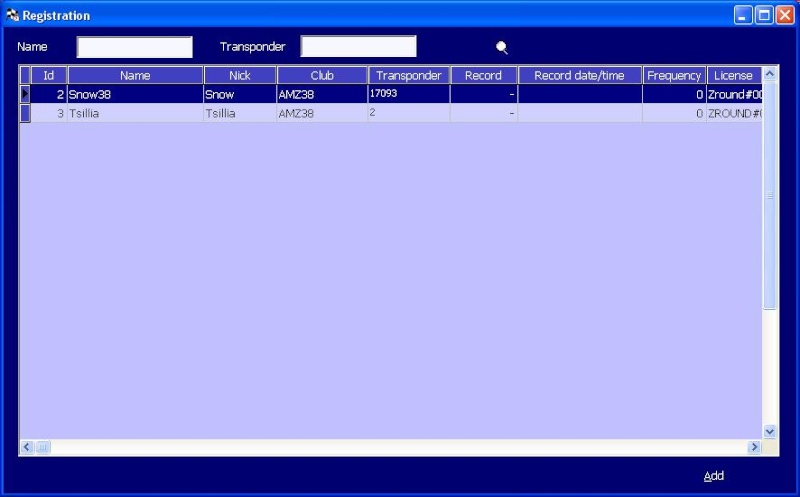Click the frequency 0 cell in Tsillia row
Screen dimensions: 800x497
point(674,113)
